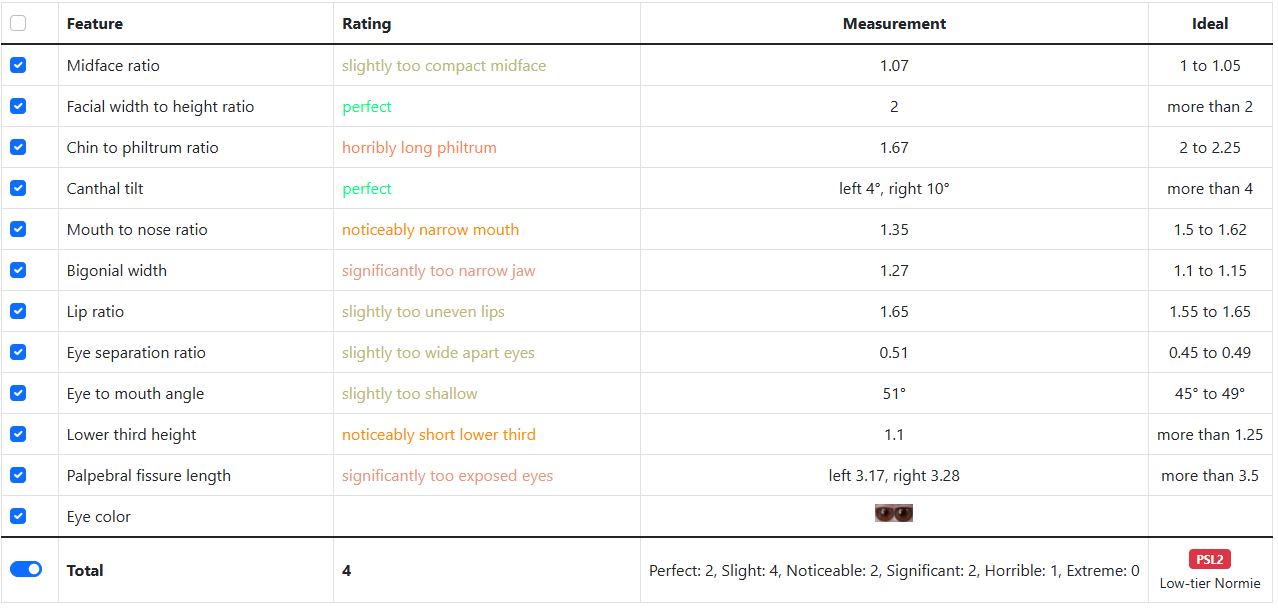Switch off the Total toggle

26,569
